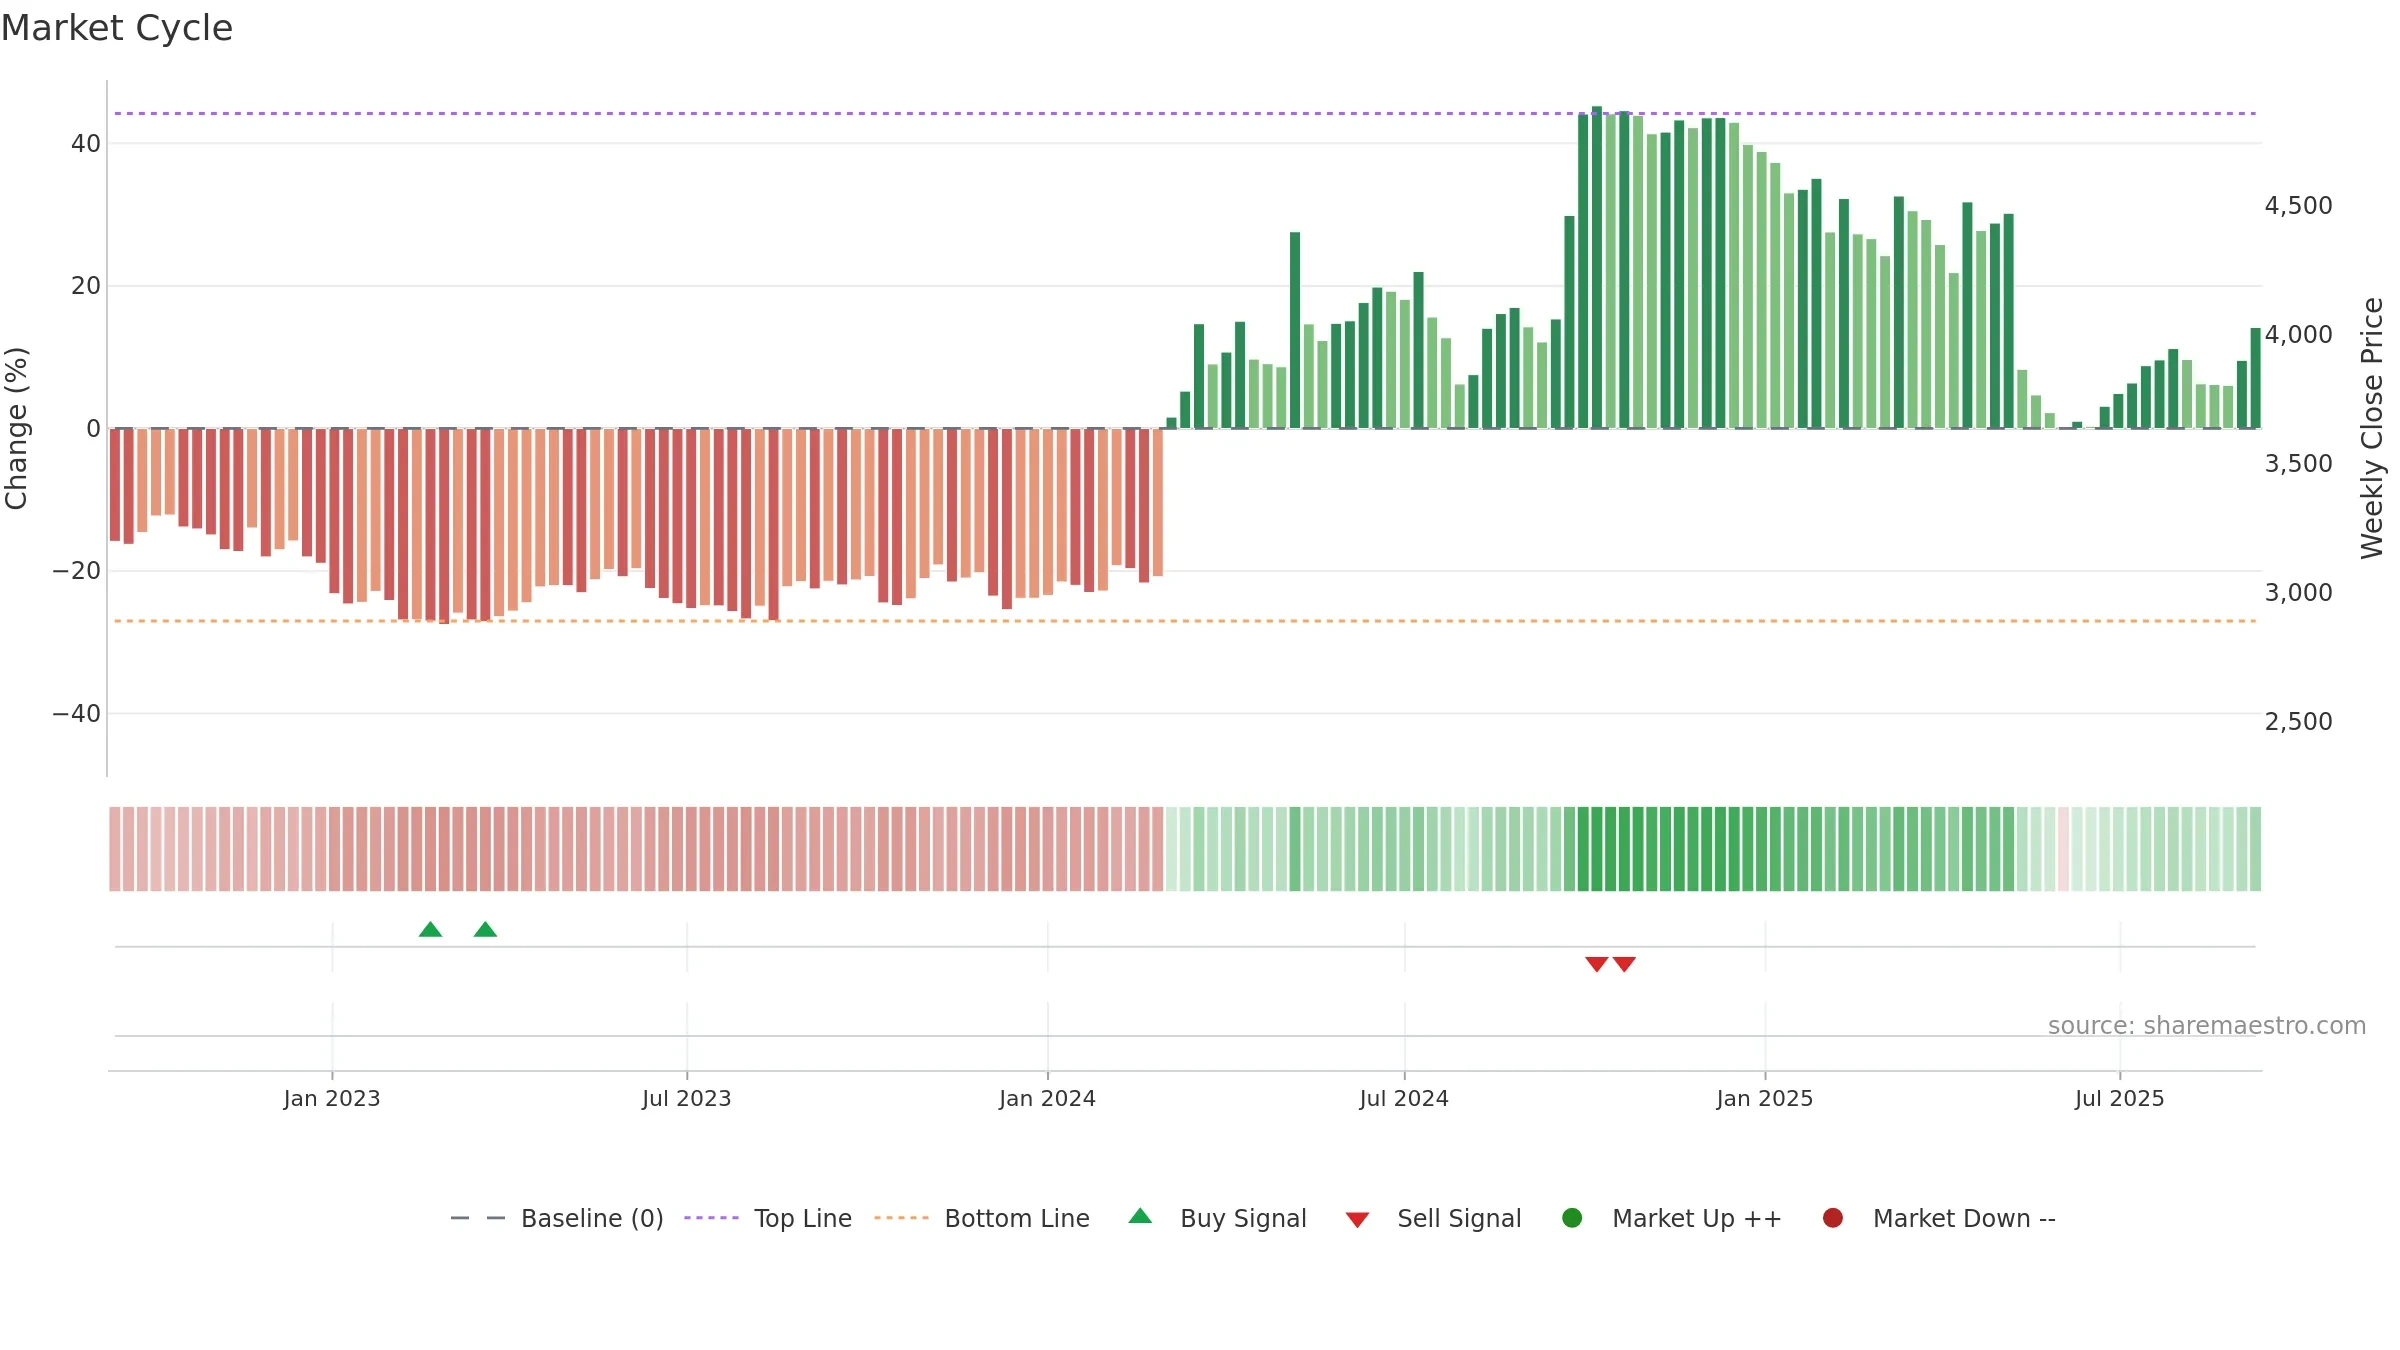Click the −40 percent axis tick label

click(77, 714)
